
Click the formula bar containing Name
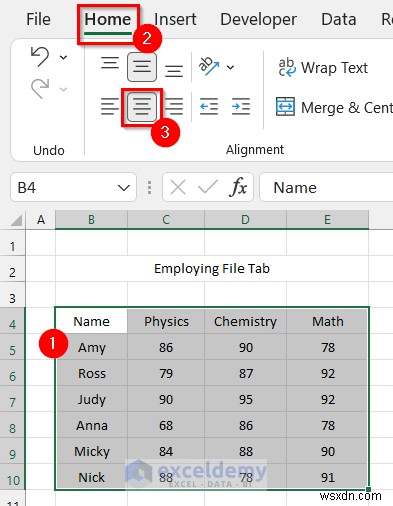pyautogui.click(x=326, y=188)
